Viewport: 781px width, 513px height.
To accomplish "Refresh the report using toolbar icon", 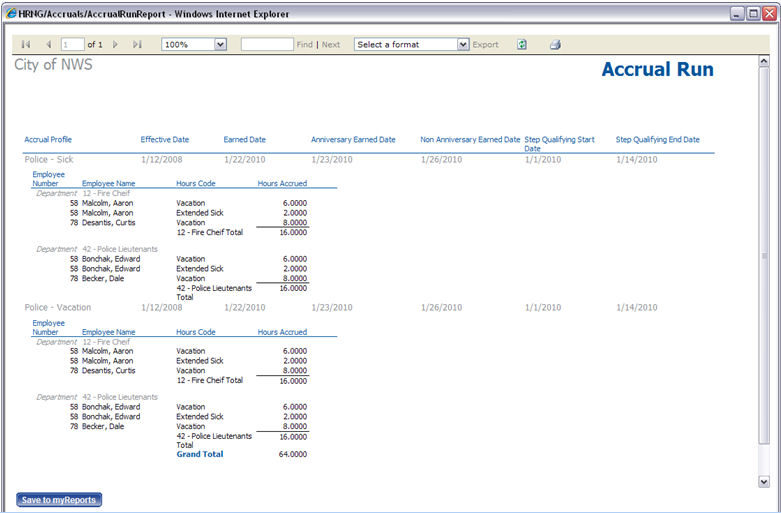I will click(x=522, y=45).
